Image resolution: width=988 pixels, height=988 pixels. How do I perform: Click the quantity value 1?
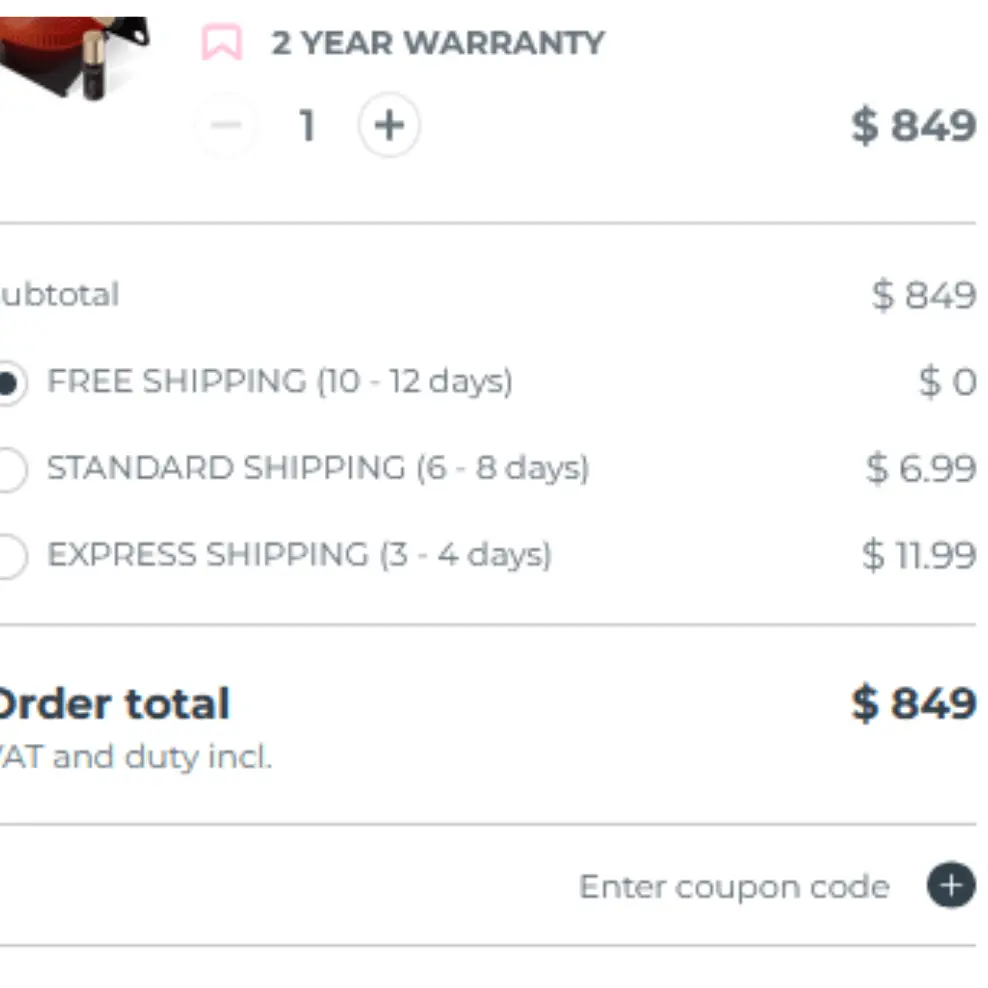click(307, 125)
